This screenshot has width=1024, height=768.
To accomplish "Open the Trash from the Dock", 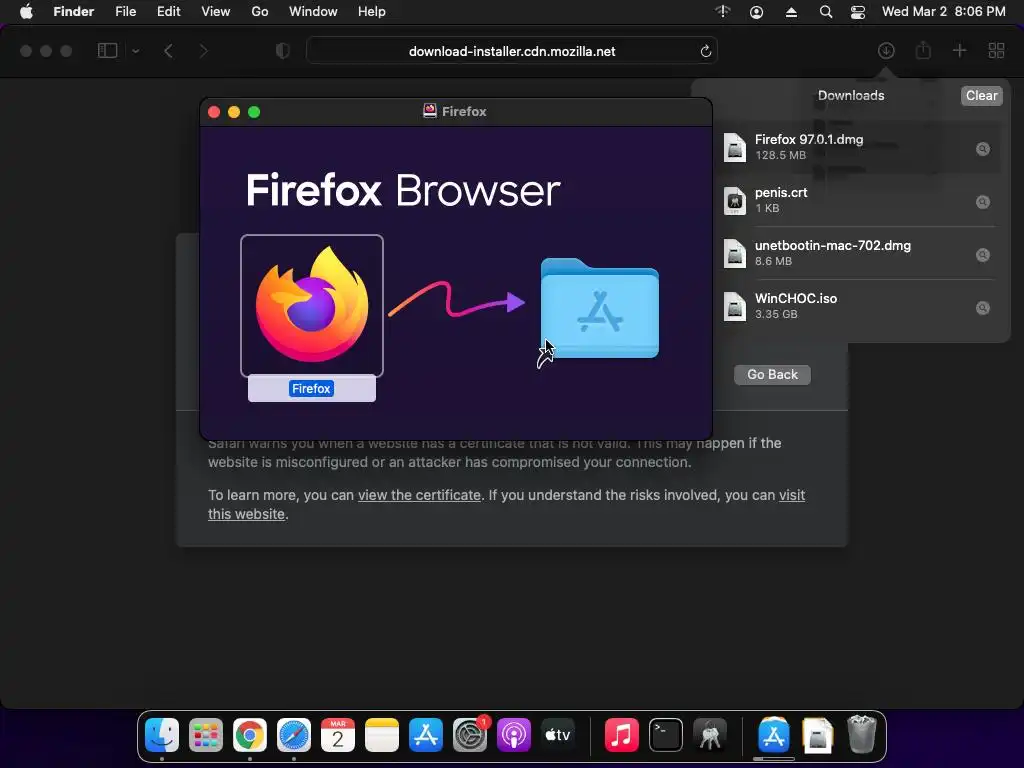I will 861,735.
